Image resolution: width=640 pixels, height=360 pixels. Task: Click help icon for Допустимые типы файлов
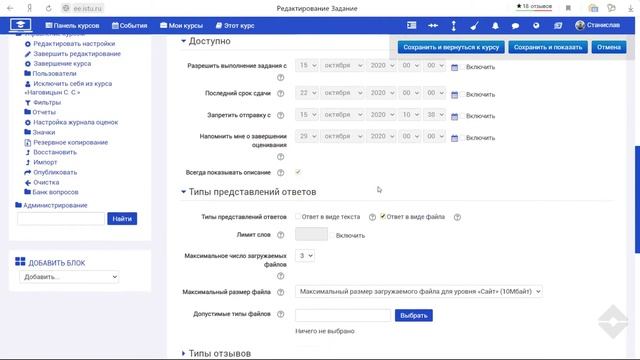tap(280, 314)
